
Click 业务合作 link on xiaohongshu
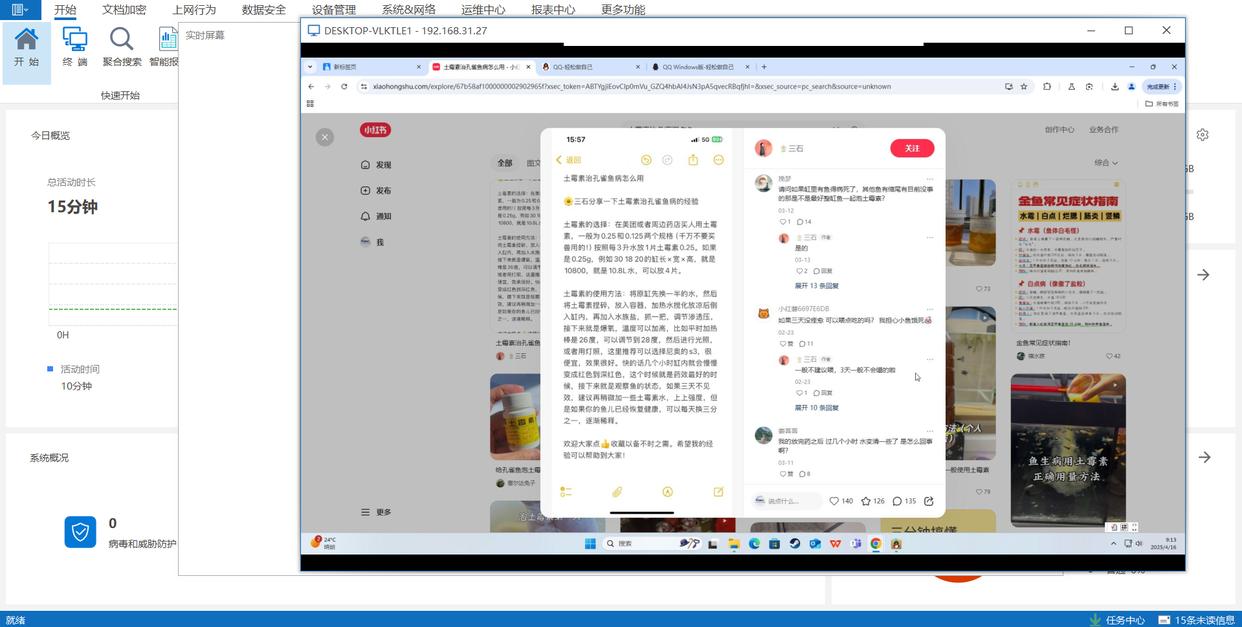1104,130
